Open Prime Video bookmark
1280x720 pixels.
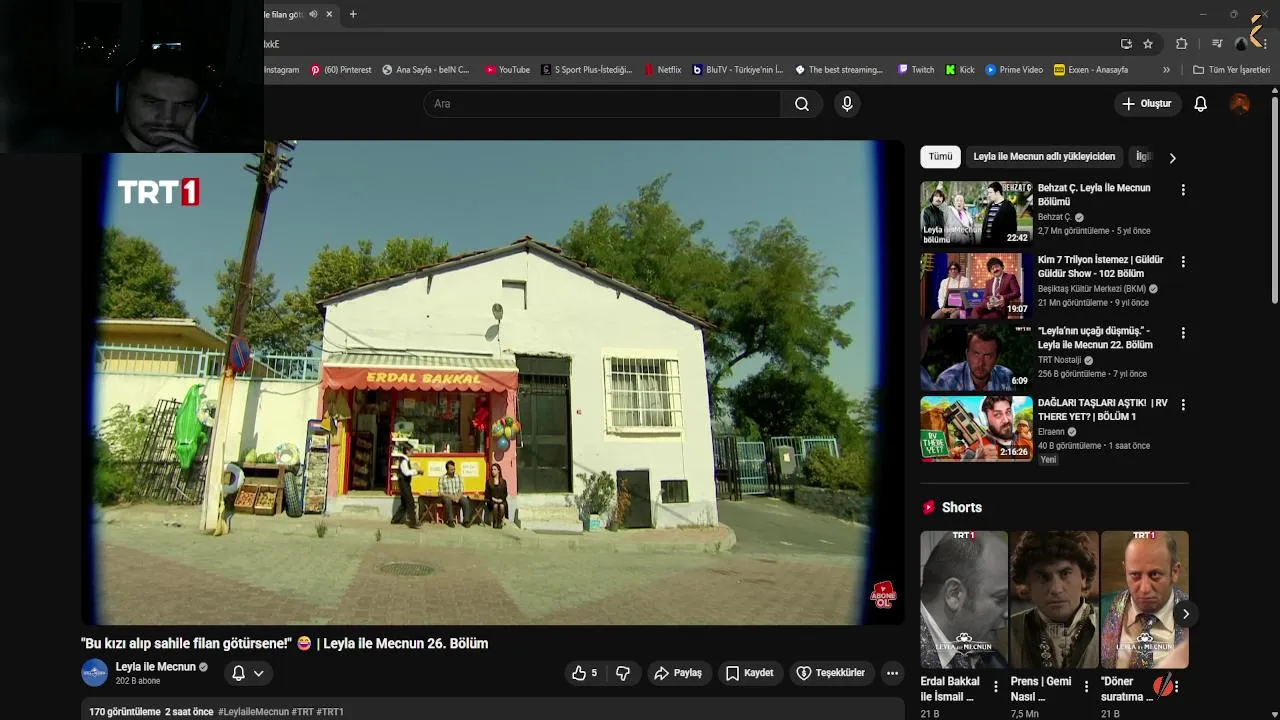1014,70
